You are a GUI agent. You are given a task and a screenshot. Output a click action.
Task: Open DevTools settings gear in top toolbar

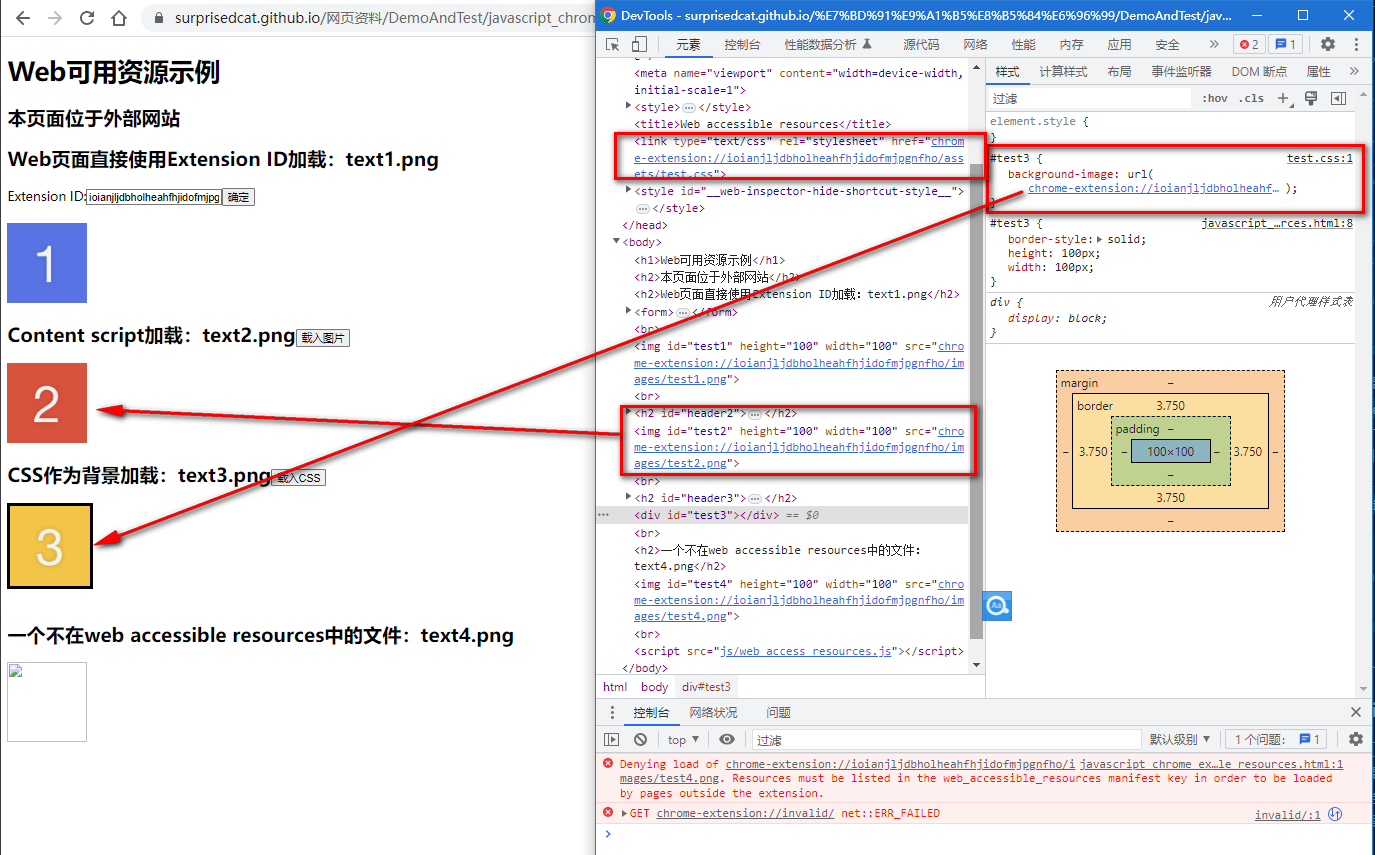pyautogui.click(x=1328, y=44)
